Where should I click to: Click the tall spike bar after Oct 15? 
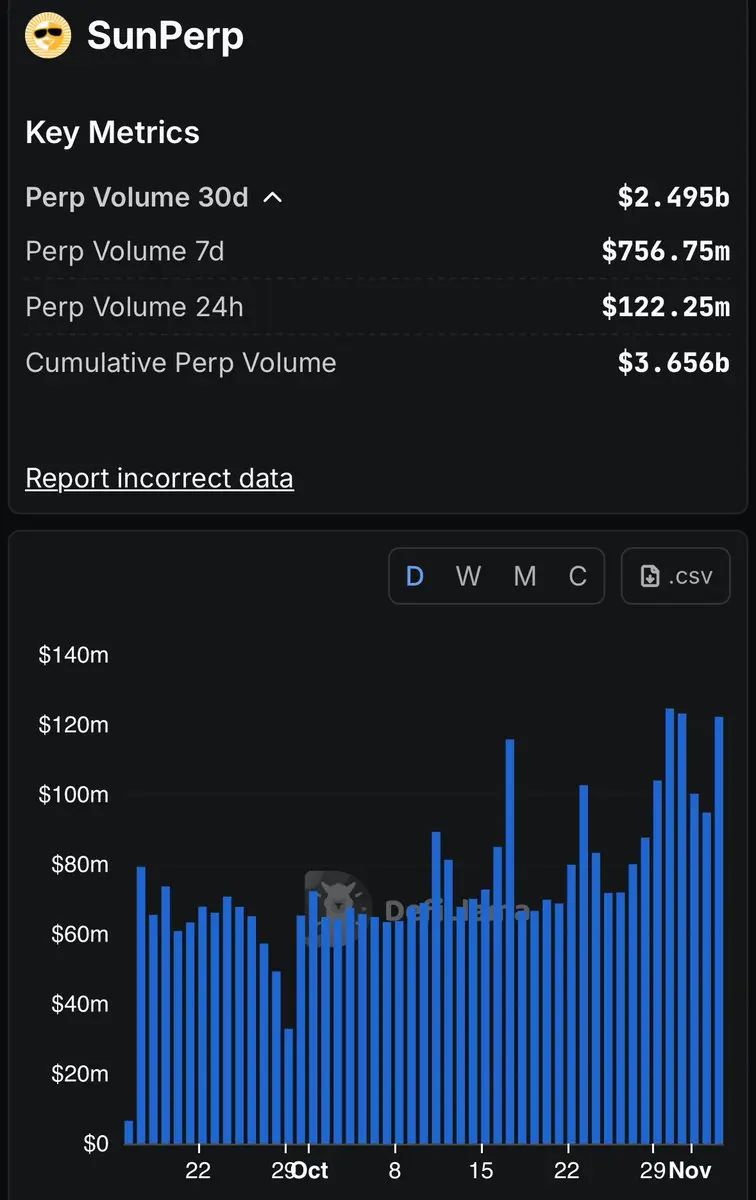point(510,940)
